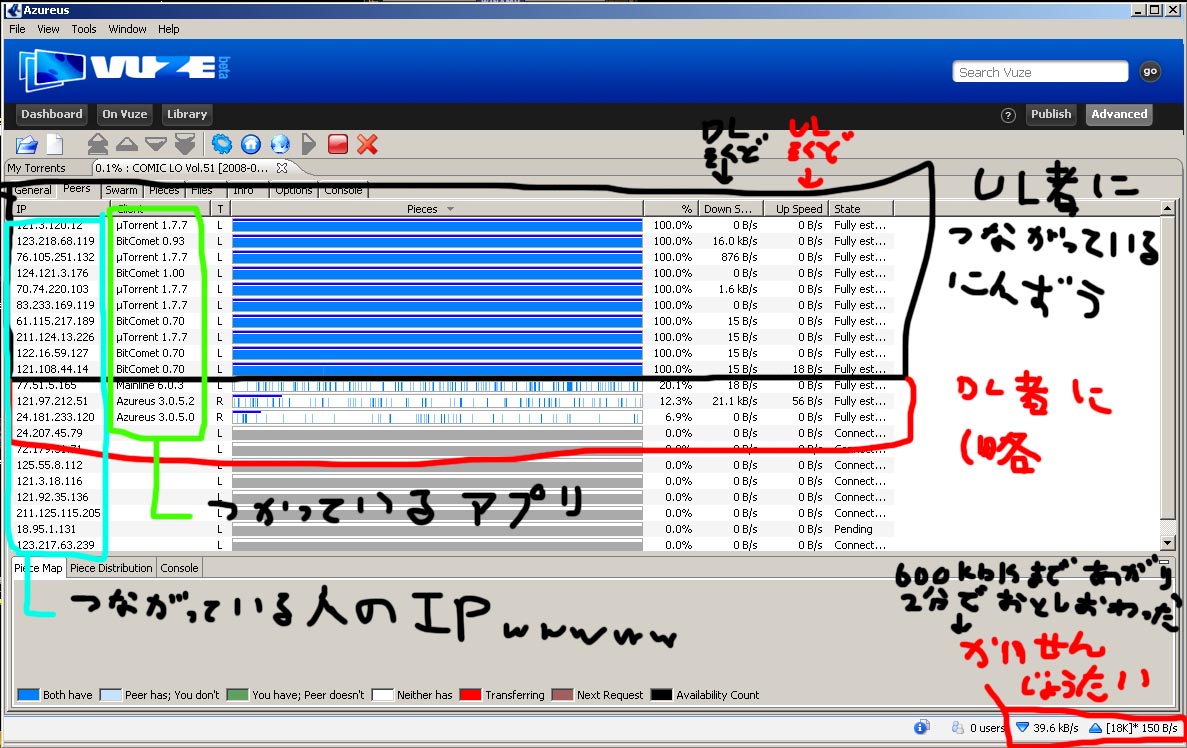Click the 16.0 kB/s down speed cell

[735, 241]
